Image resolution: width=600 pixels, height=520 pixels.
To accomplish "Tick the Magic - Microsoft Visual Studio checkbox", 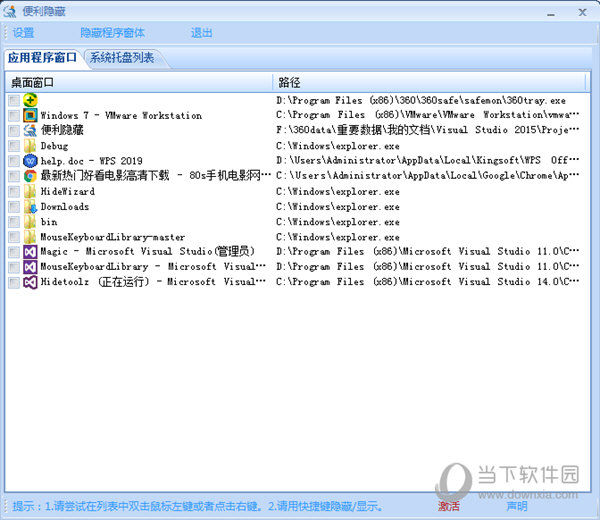I will tap(14, 252).
